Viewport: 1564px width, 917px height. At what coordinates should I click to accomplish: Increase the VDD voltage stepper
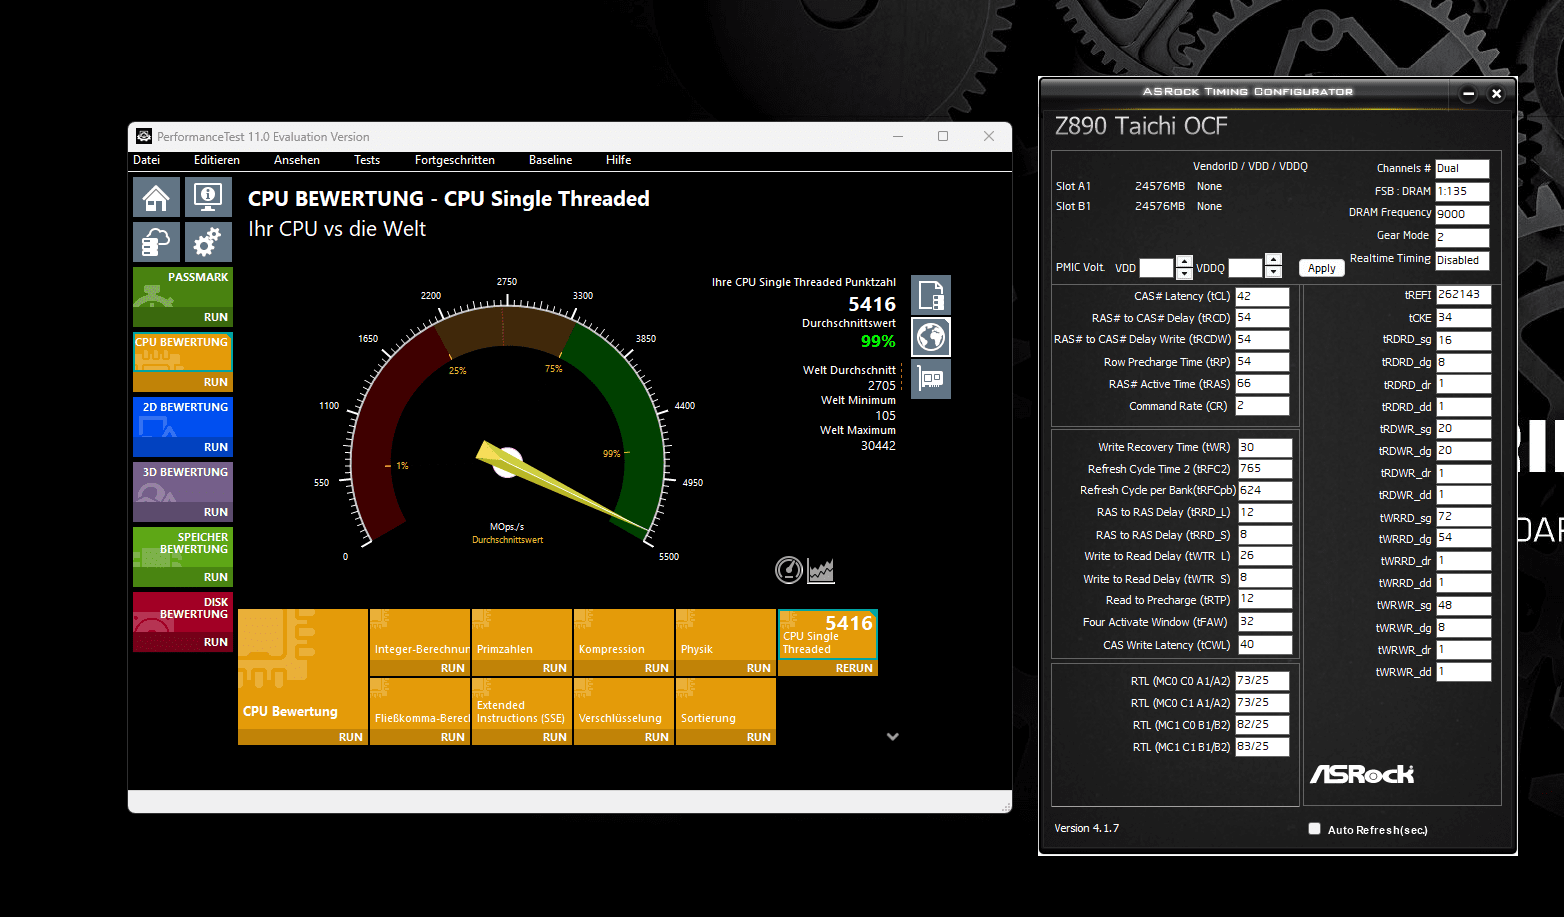click(1184, 262)
